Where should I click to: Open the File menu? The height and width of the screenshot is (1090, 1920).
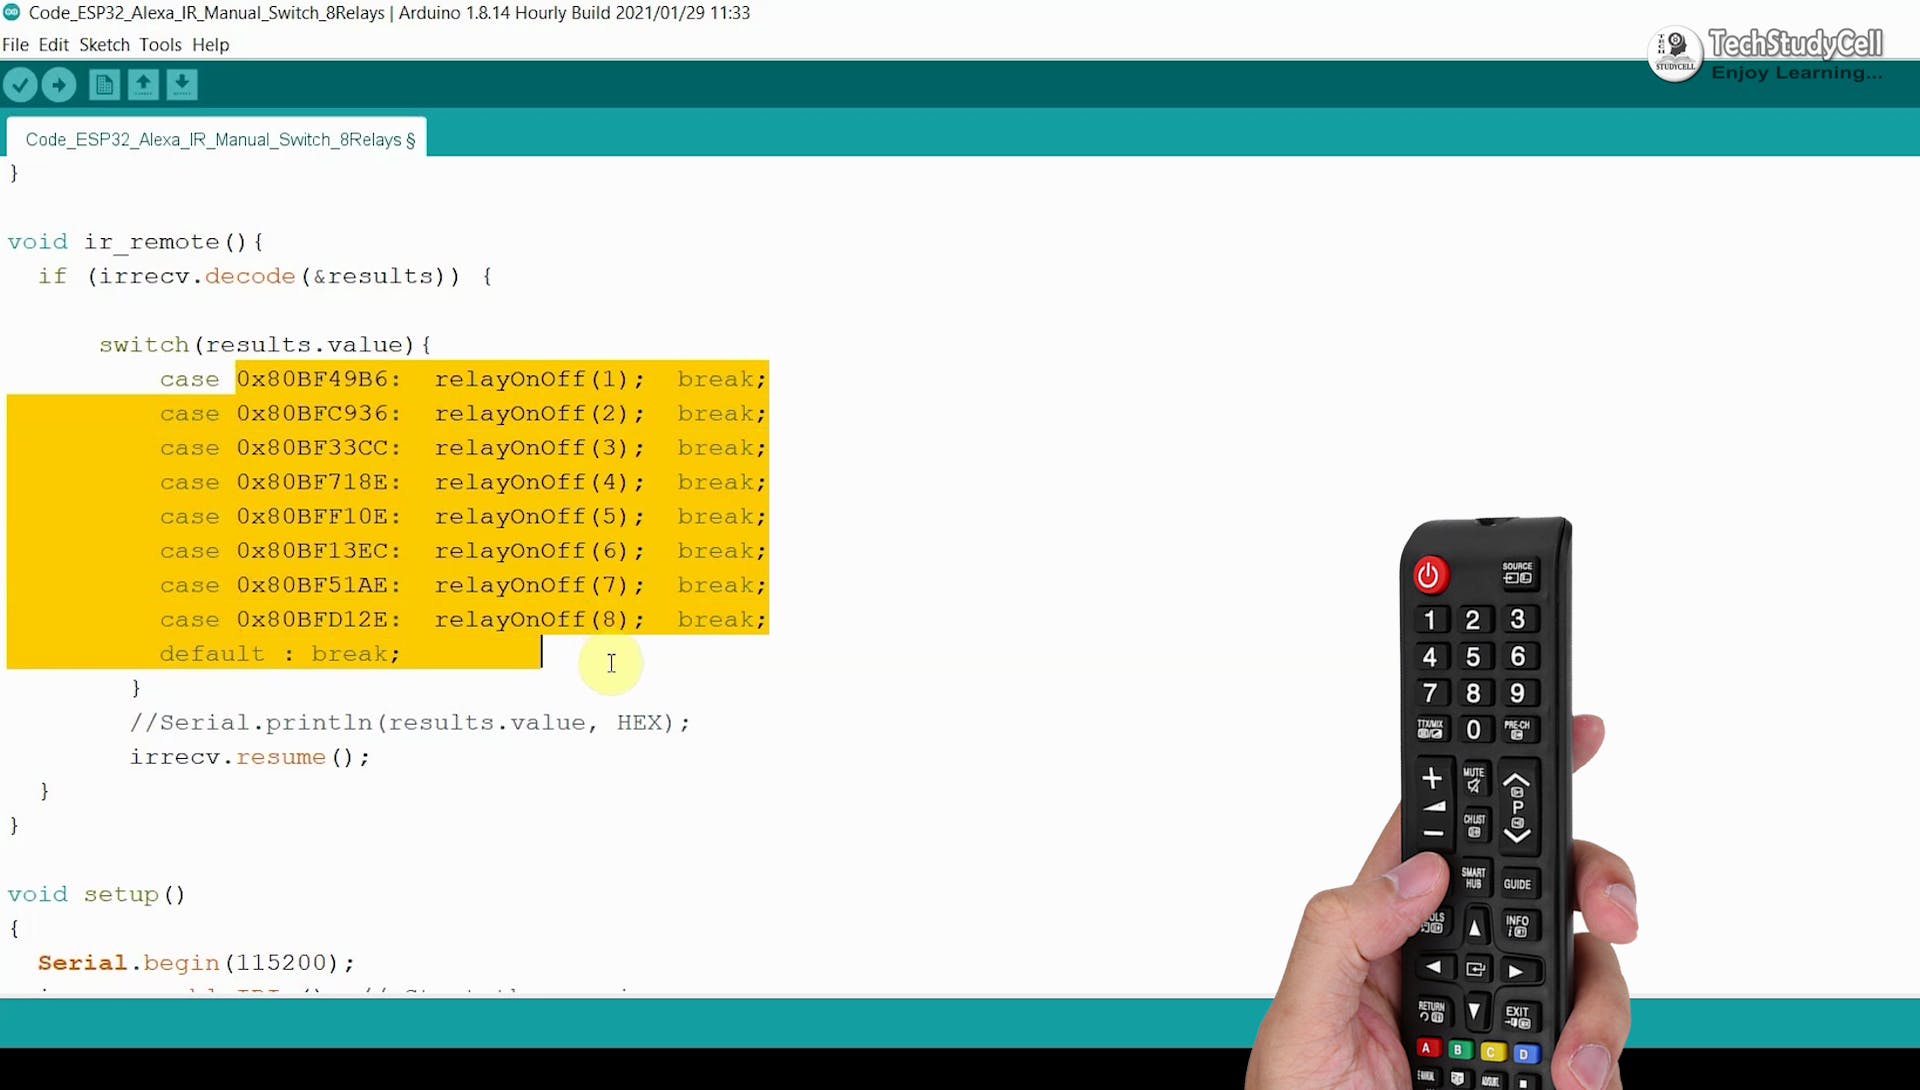point(16,43)
